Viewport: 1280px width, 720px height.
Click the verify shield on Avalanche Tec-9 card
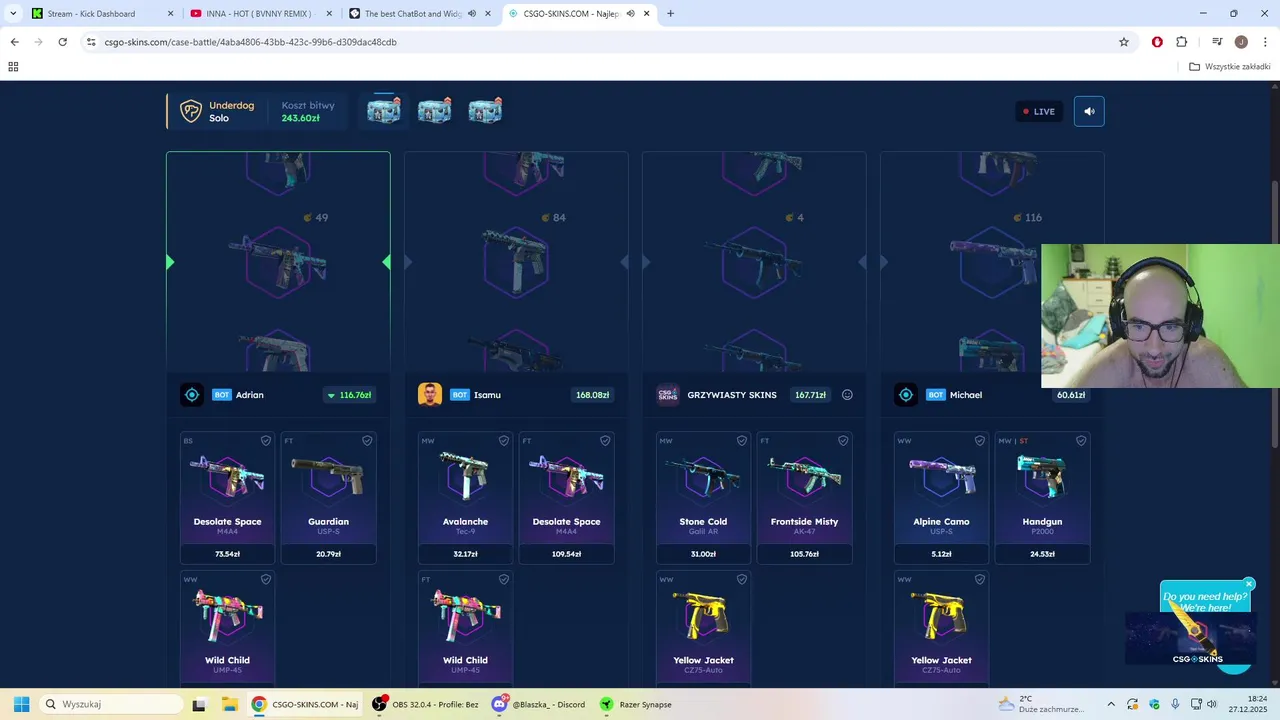(504, 440)
